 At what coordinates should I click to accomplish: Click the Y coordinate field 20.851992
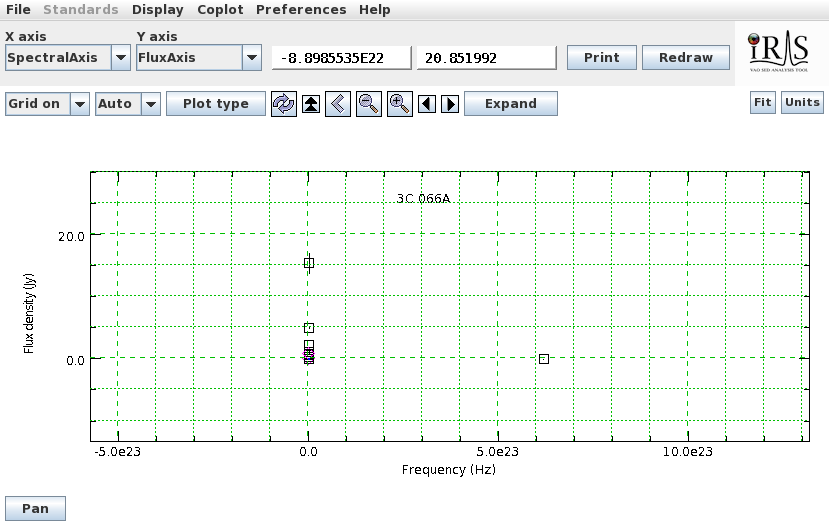point(486,58)
